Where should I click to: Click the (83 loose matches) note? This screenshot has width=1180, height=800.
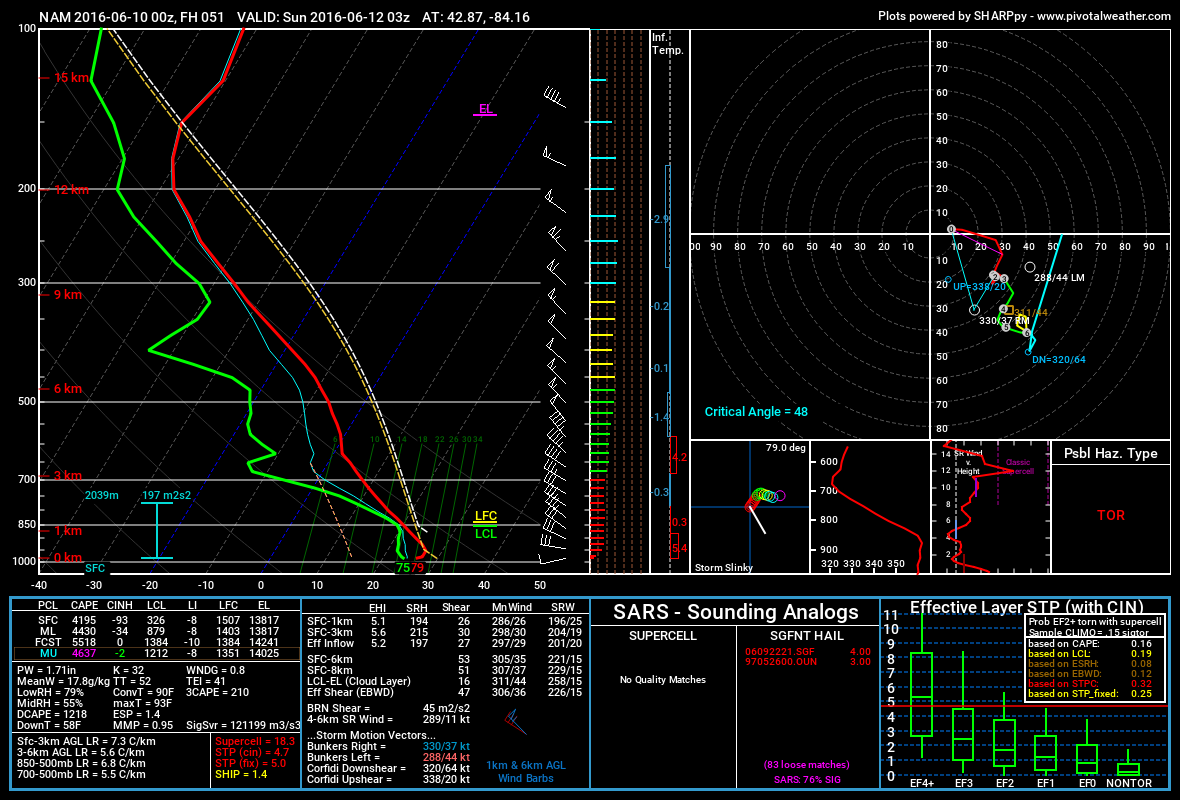806,765
